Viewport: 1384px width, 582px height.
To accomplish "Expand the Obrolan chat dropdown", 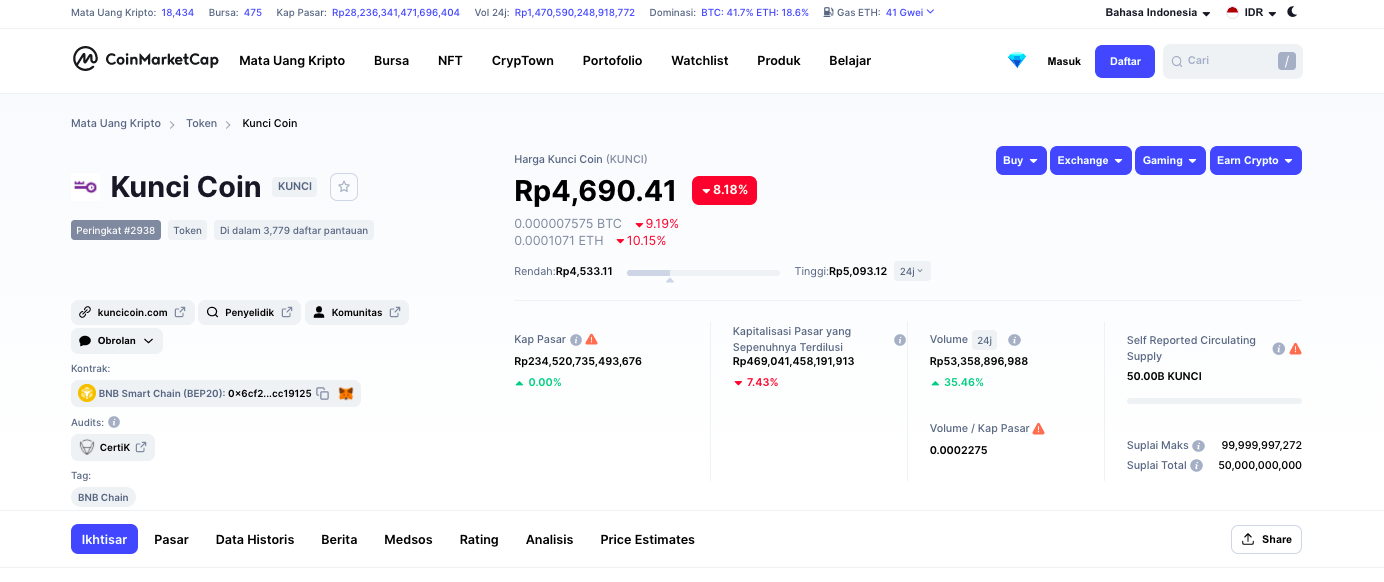I will (x=117, y=341).
